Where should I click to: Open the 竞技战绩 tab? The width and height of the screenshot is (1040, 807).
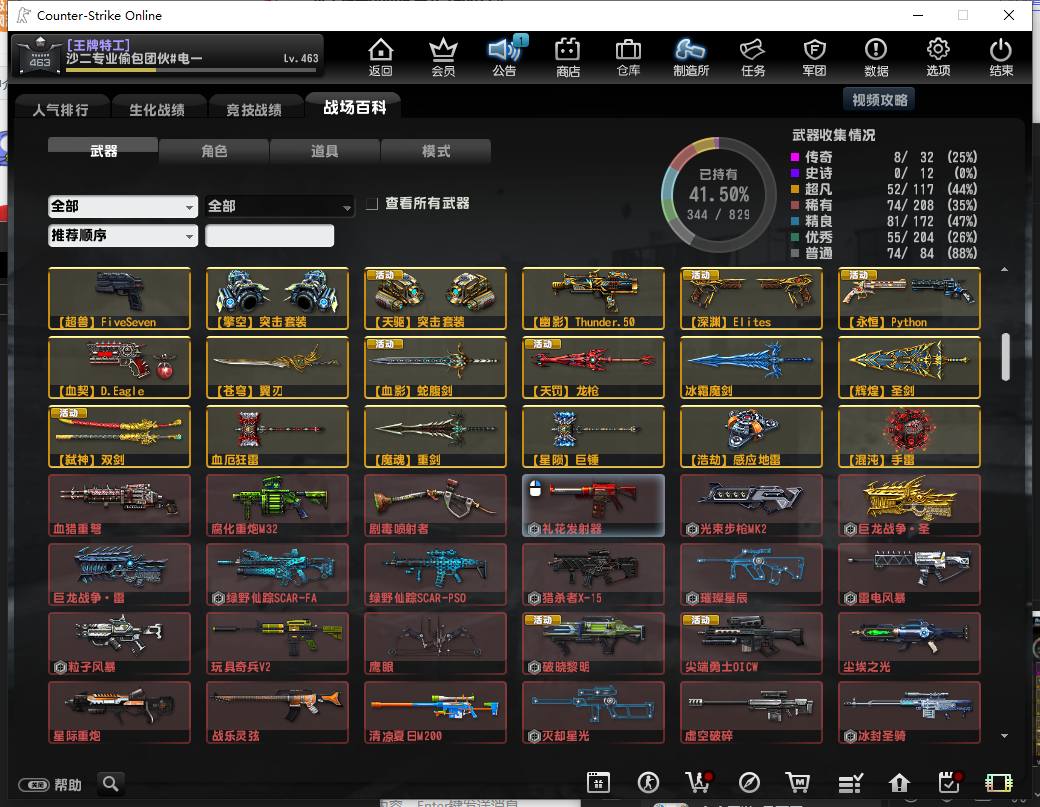click(254, 109)
